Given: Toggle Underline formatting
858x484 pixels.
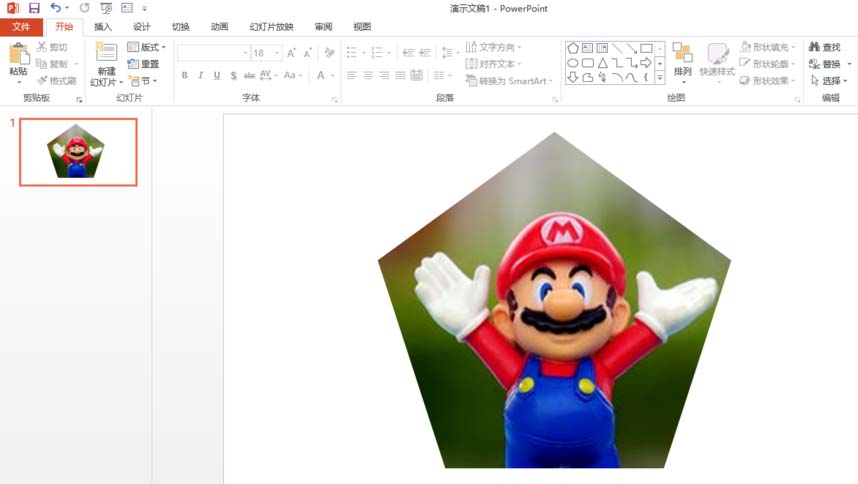Looking at the screenshot, I should (217, 75).
